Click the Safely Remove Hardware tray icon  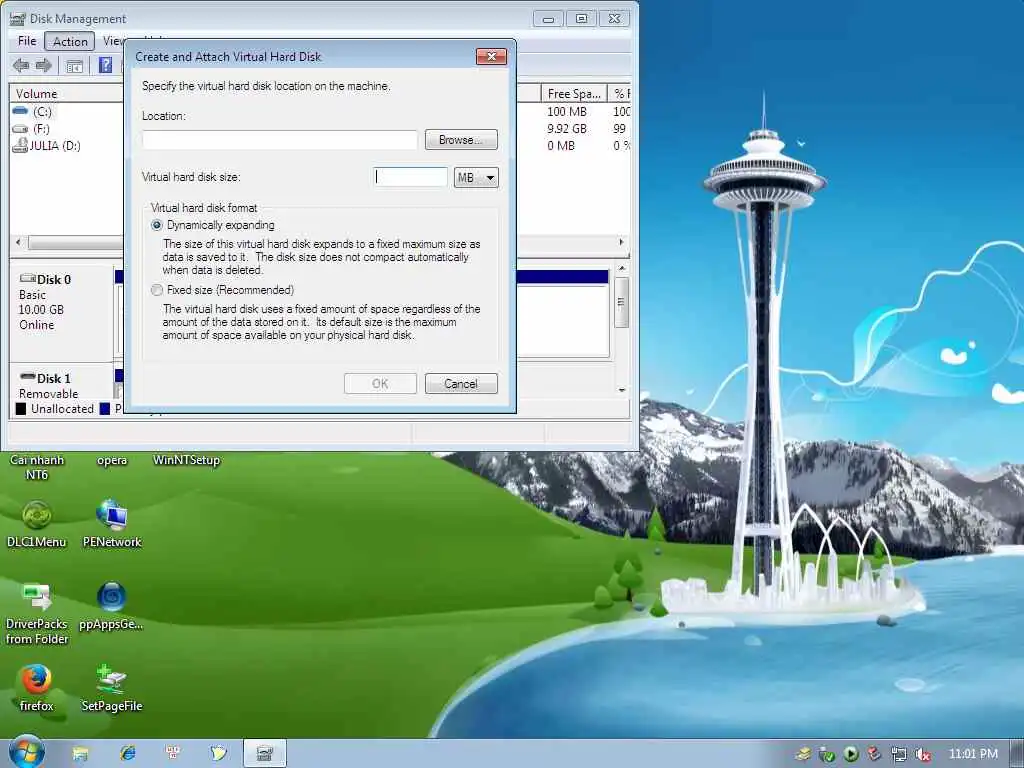[x=827, y=754]
